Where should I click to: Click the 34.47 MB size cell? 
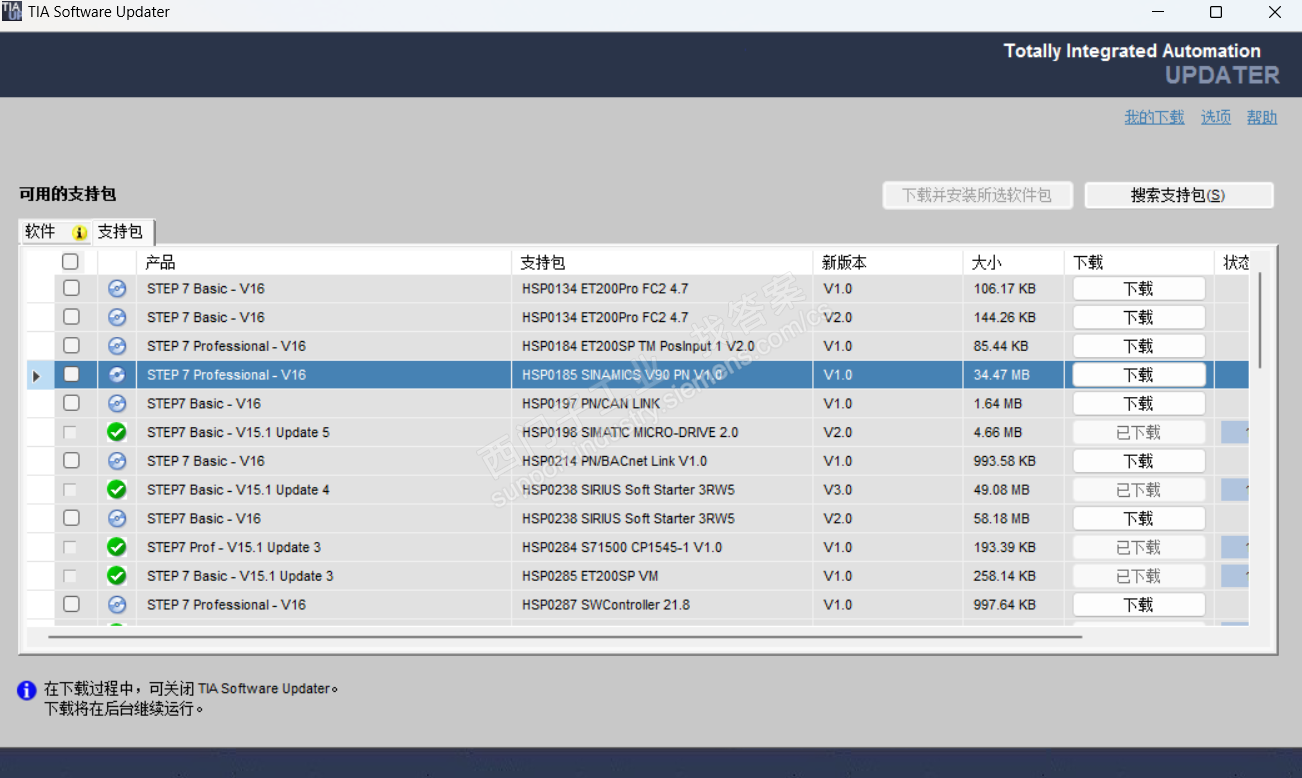[x=1014, y=375]
